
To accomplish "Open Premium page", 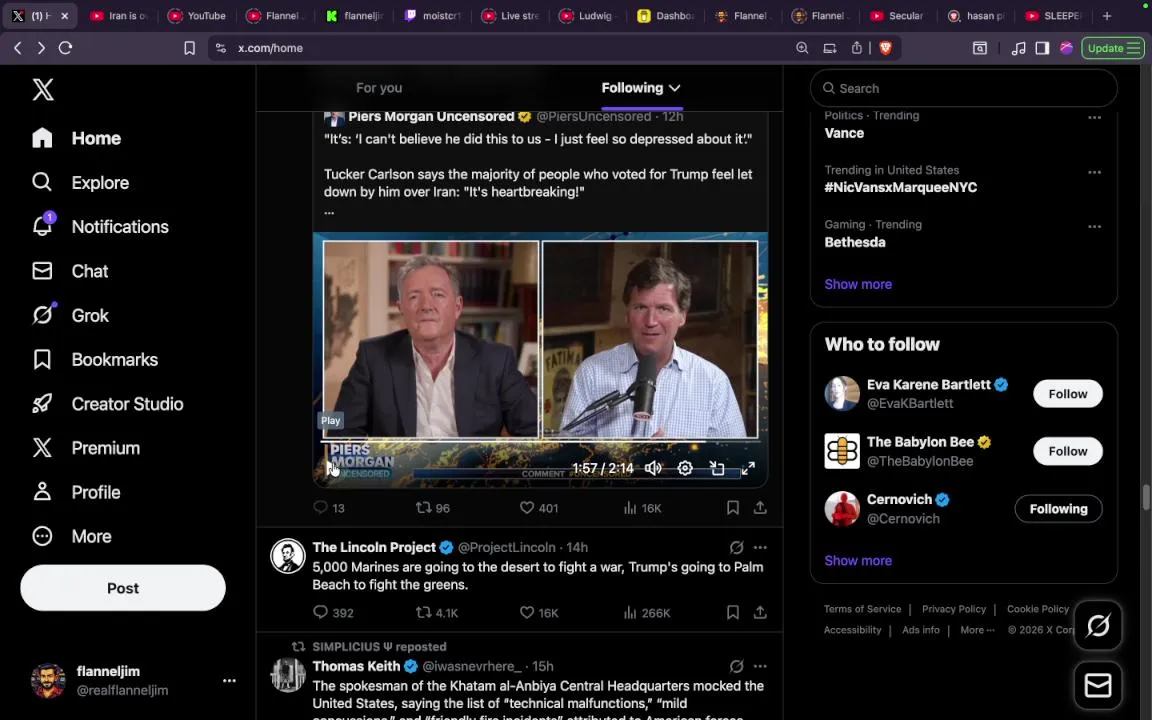I will pos(86,447).
